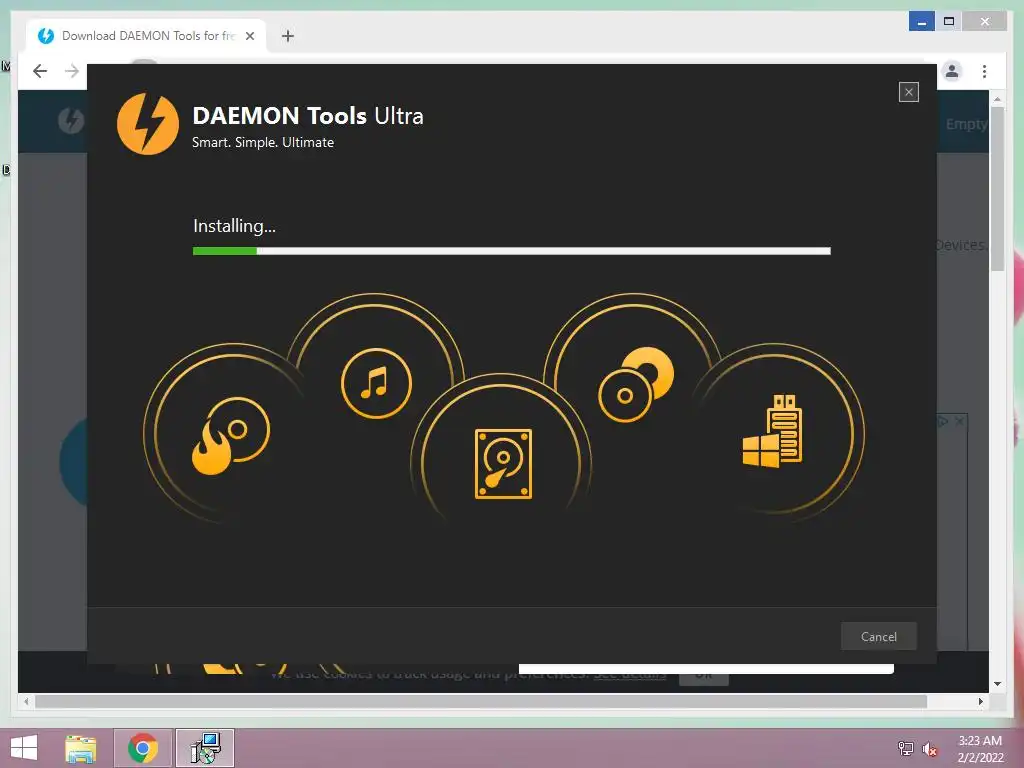
Task: Click the disc copy icon
Action: tap(635, 385)
